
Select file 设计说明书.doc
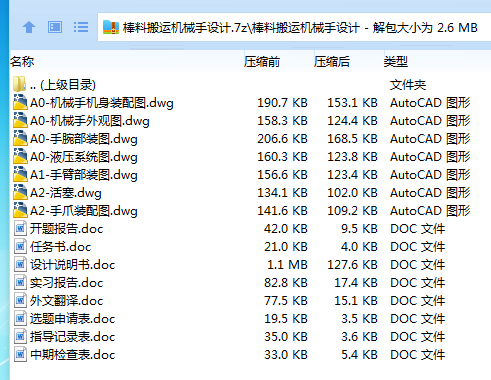pos(73,265)
